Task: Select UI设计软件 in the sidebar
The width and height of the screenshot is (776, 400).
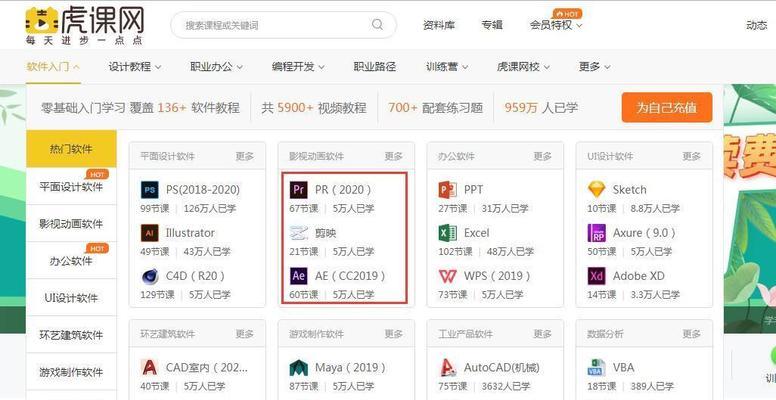Action: point(71,298)
